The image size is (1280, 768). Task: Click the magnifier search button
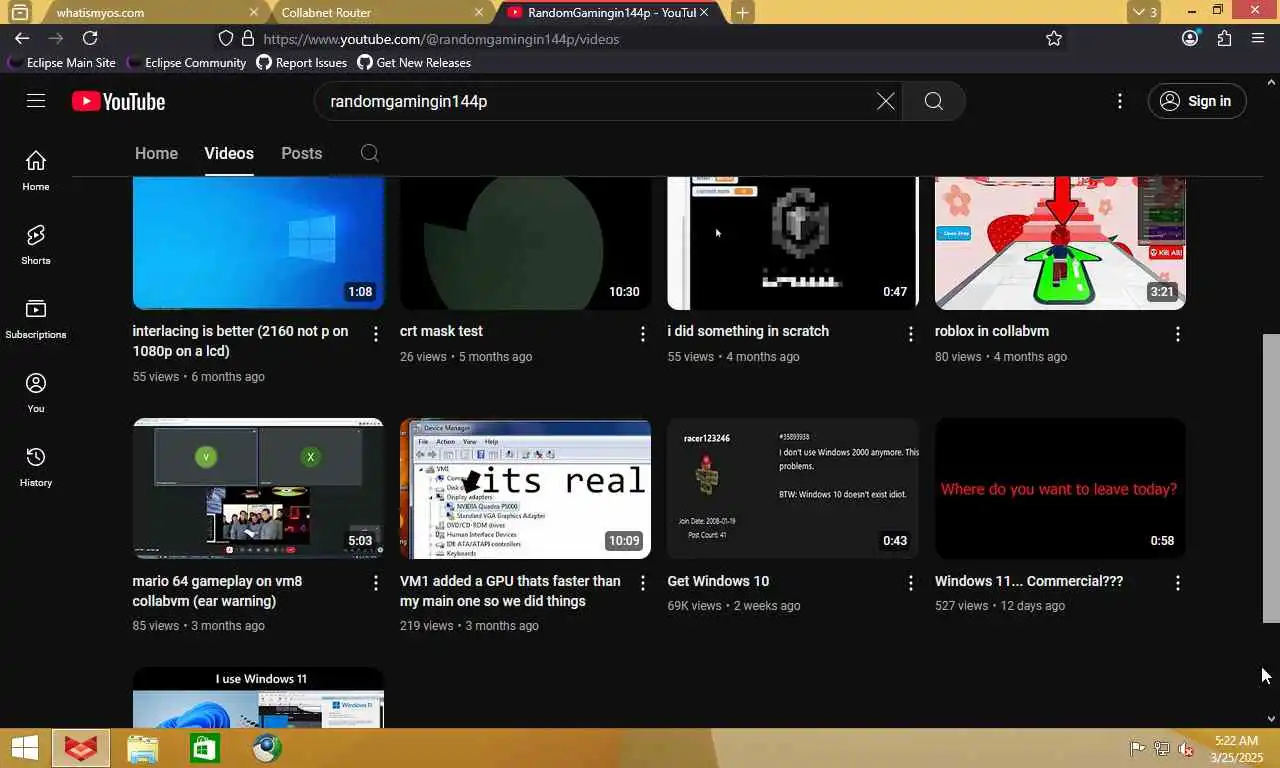pyautogui.click(x=933, y=101)
